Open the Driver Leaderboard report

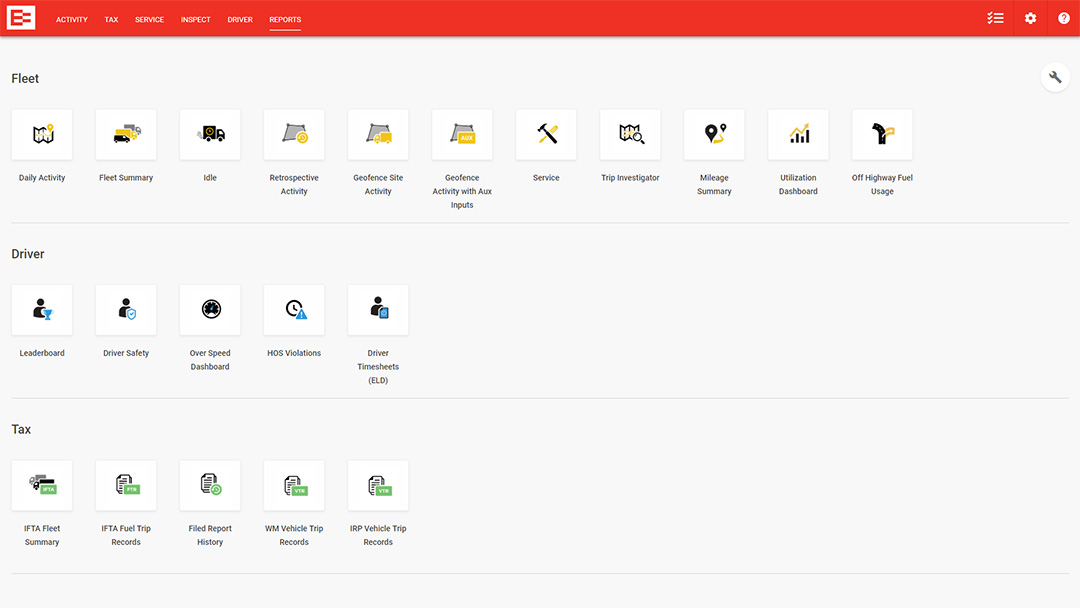coord(42,310)
